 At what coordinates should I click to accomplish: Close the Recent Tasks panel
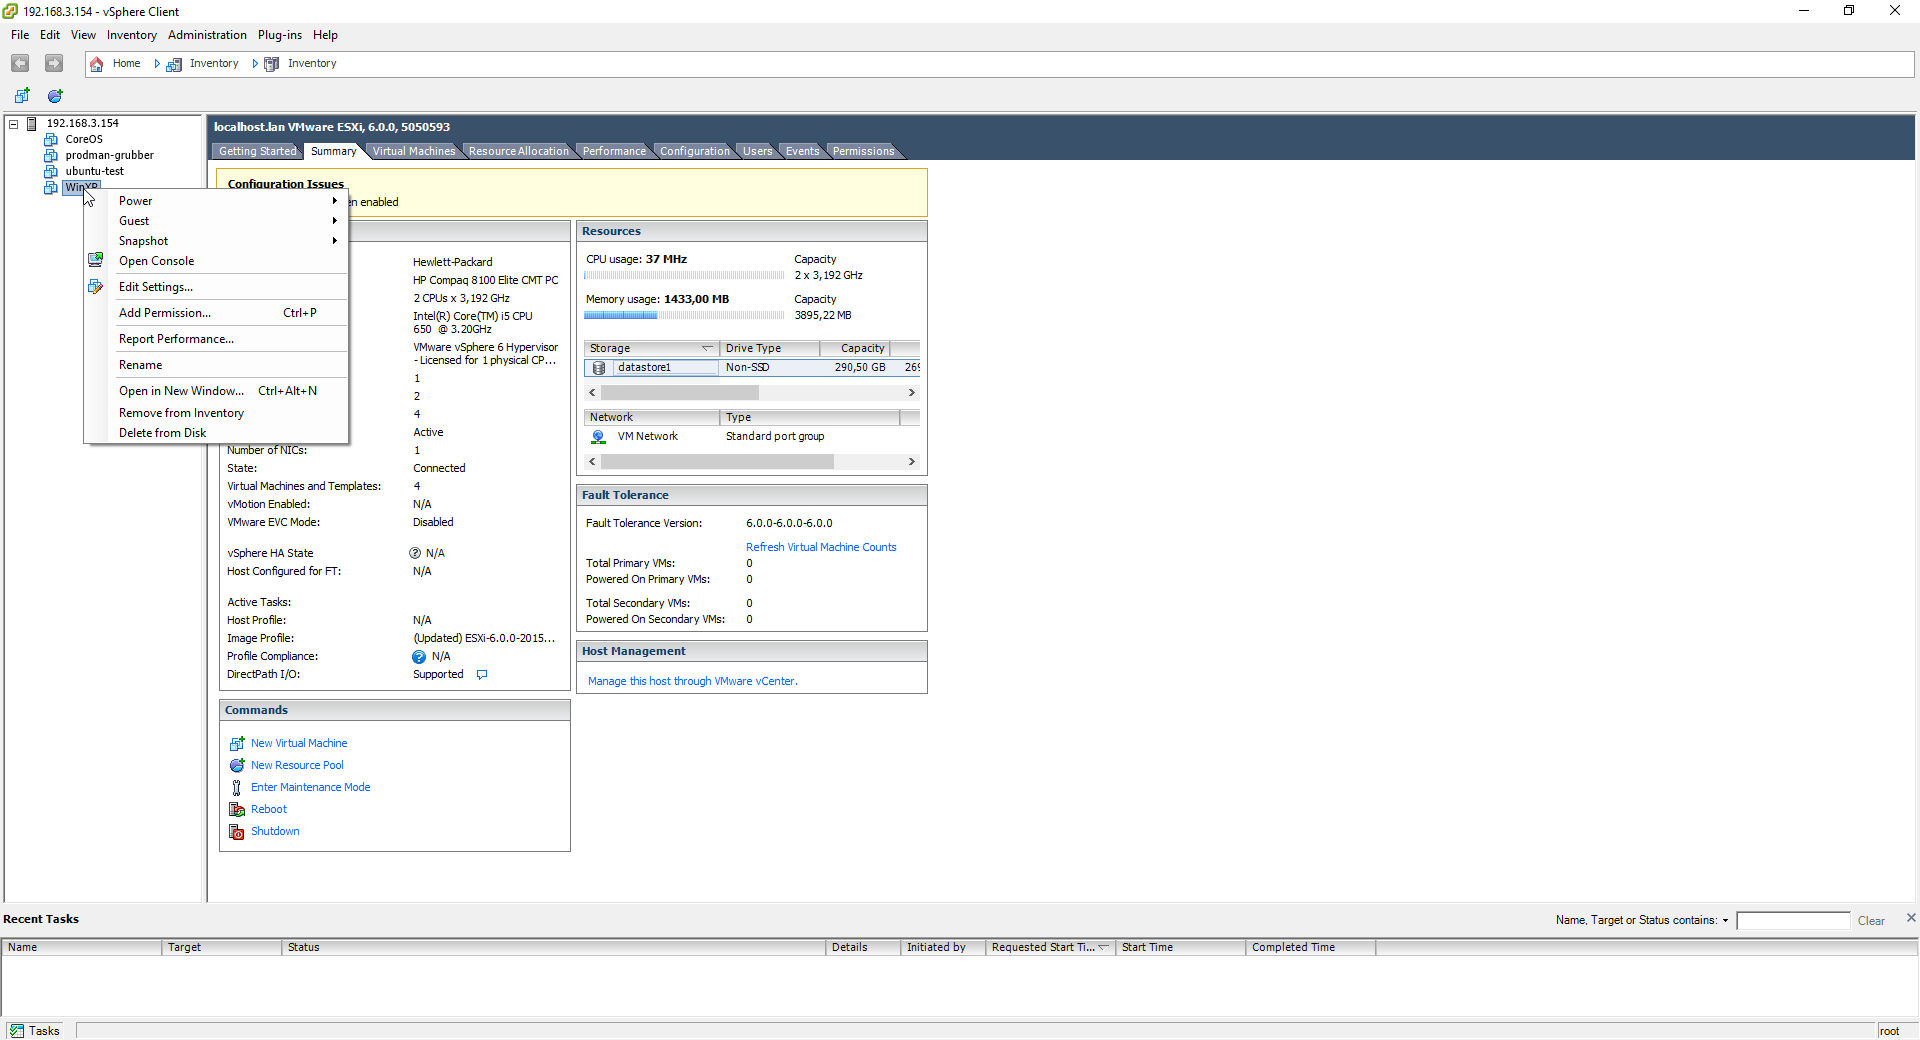1911,918
